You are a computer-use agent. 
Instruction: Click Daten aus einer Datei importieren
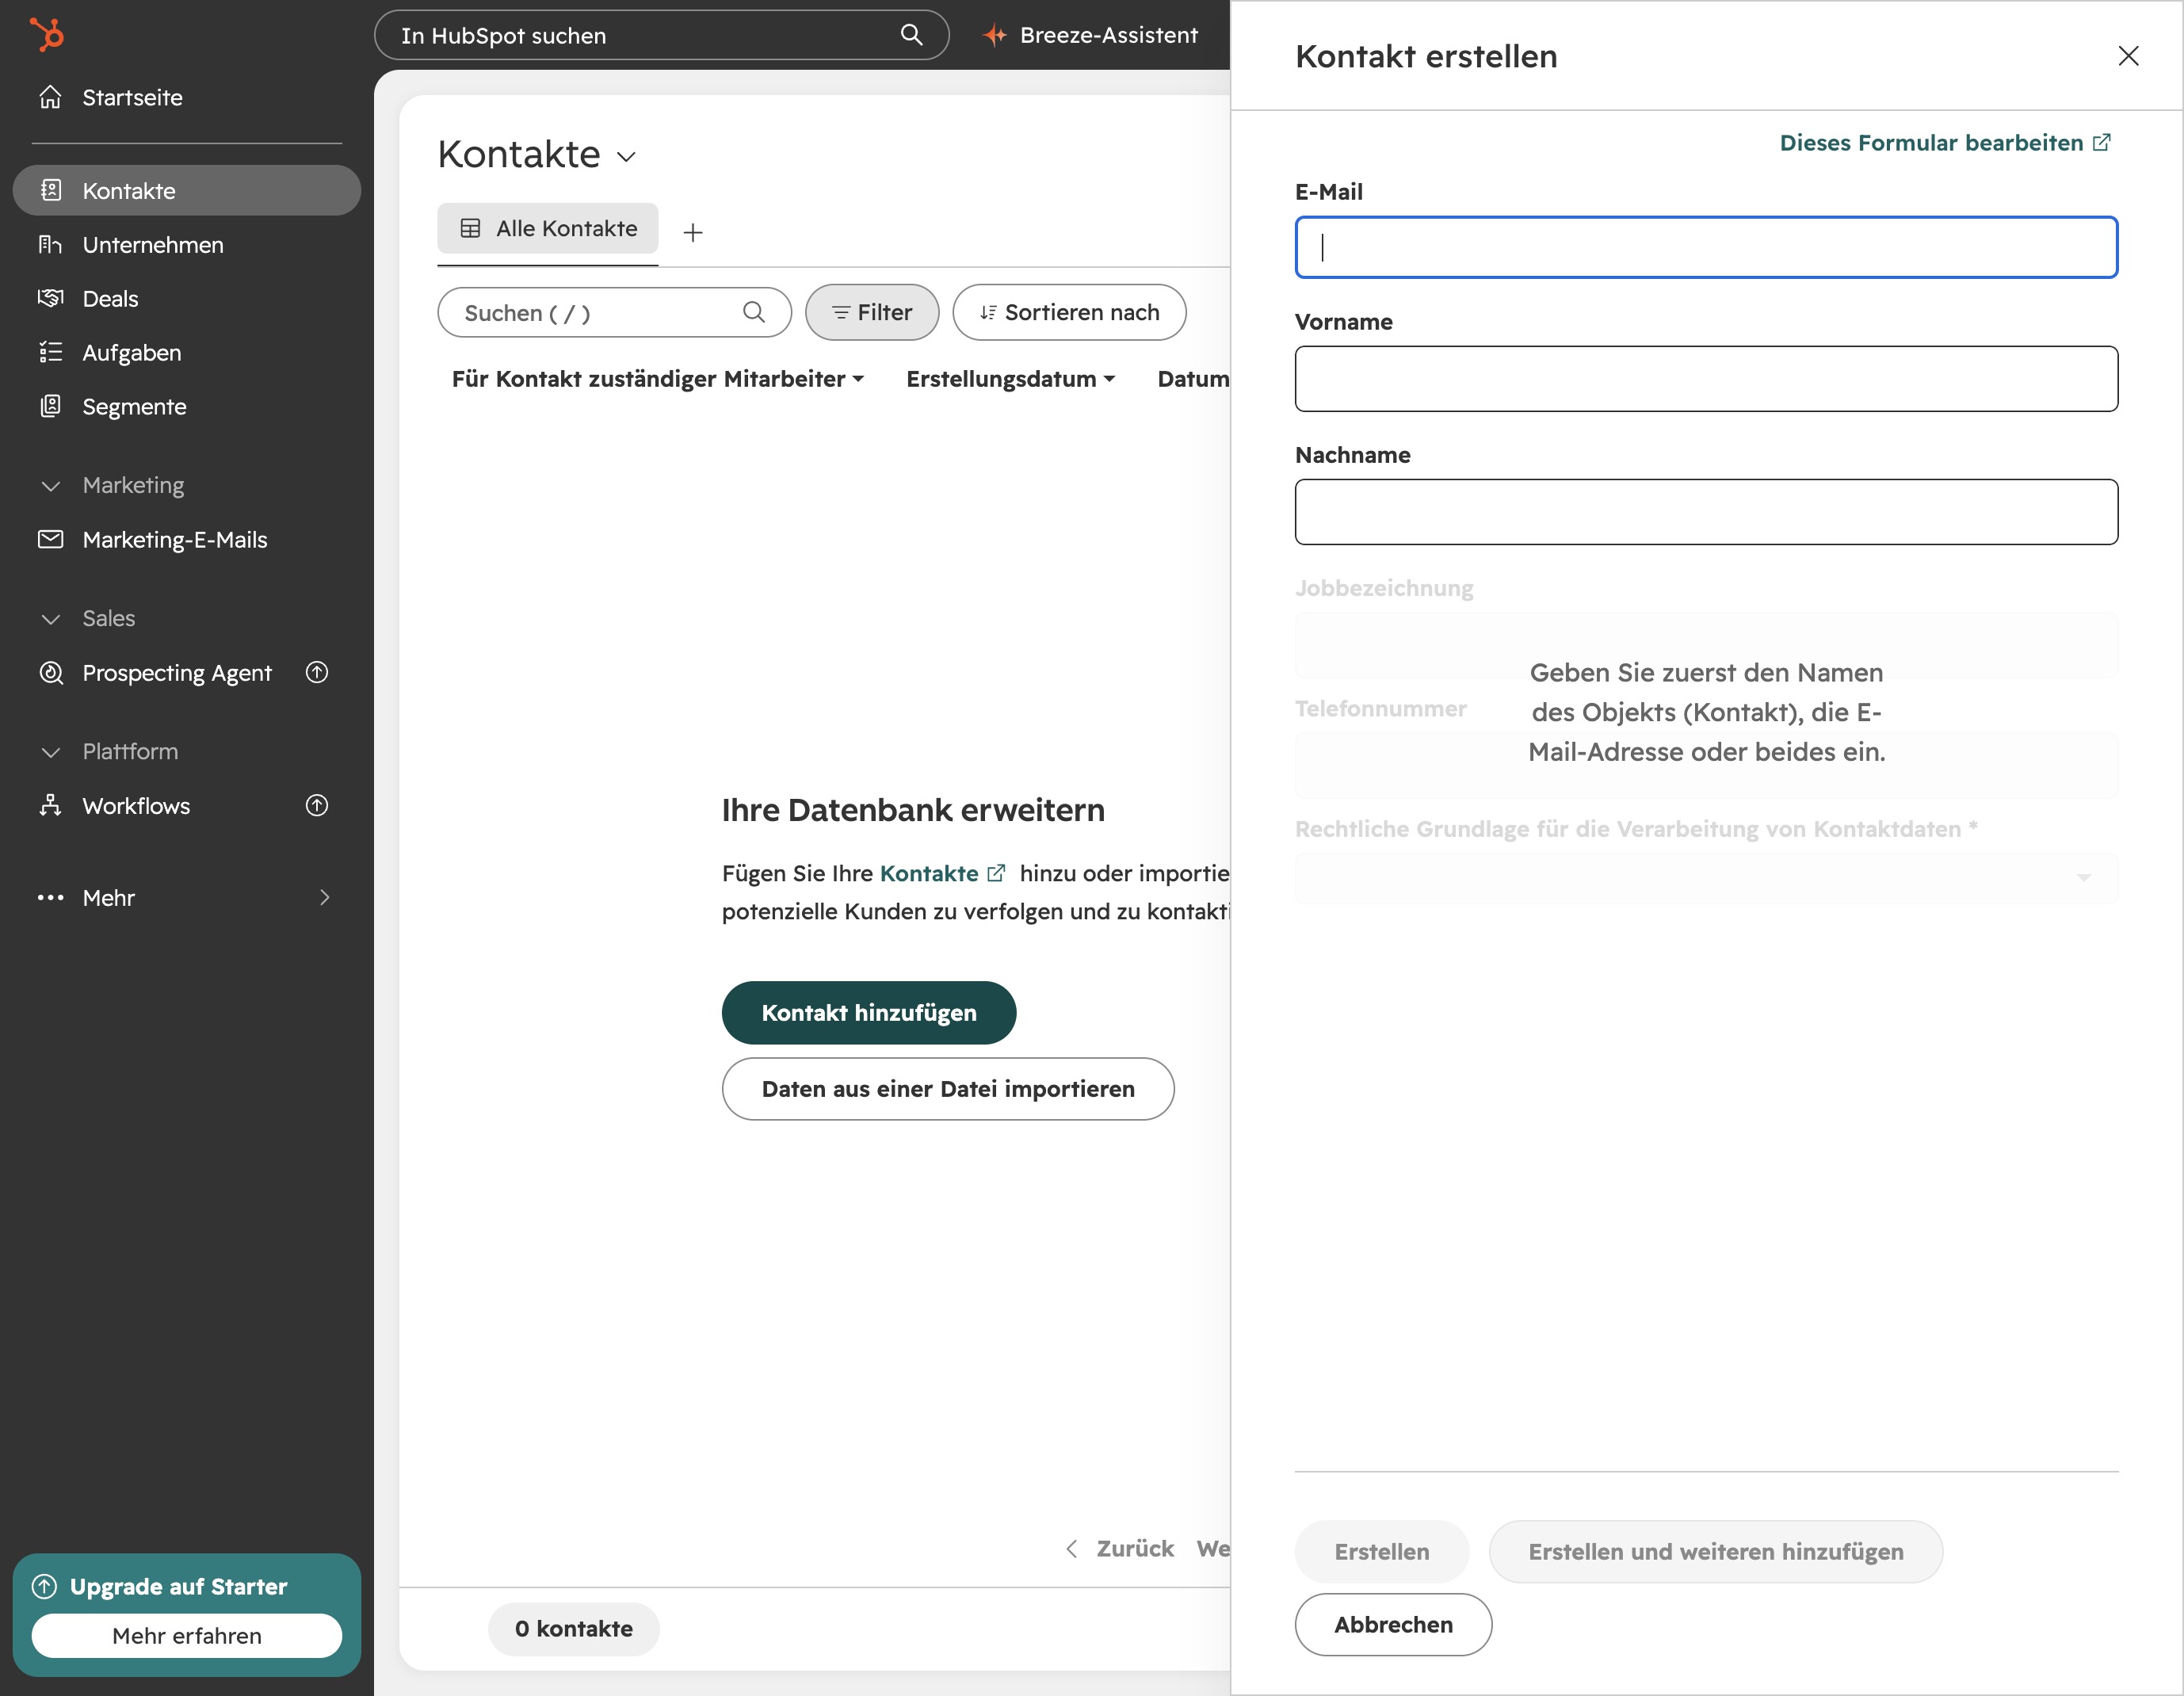click(x=948, y=1089)
